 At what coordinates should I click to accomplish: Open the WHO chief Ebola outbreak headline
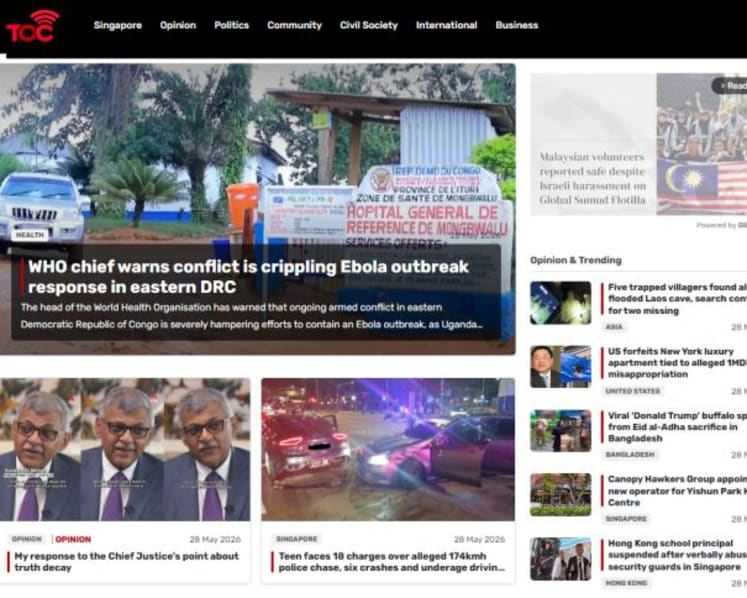tap(248, 277)
